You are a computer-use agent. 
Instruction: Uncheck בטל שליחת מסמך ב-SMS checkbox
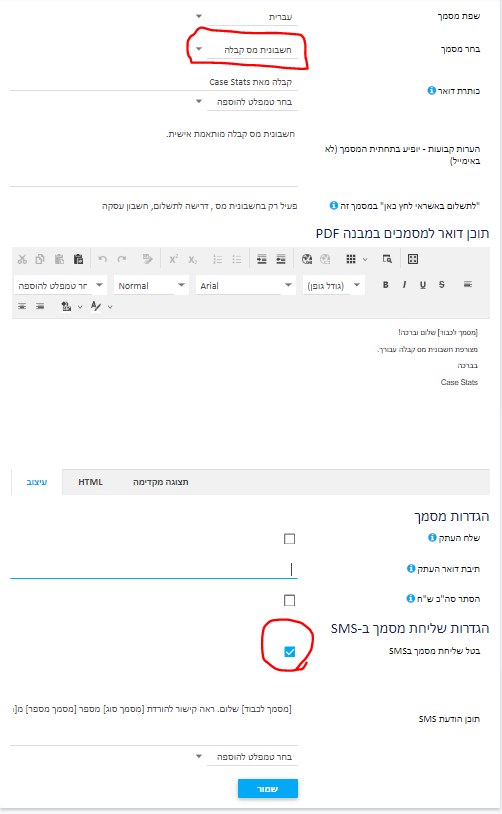[290, 652]
